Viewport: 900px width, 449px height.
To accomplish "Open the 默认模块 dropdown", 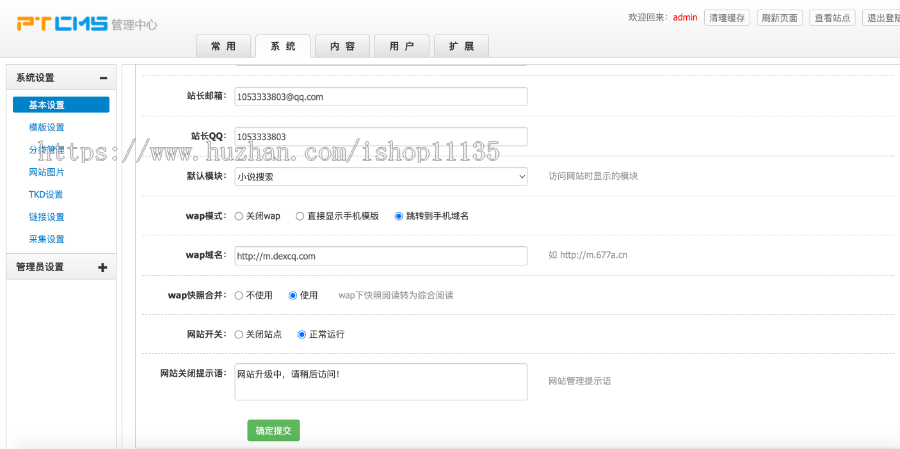I will [x=381, y=176].
